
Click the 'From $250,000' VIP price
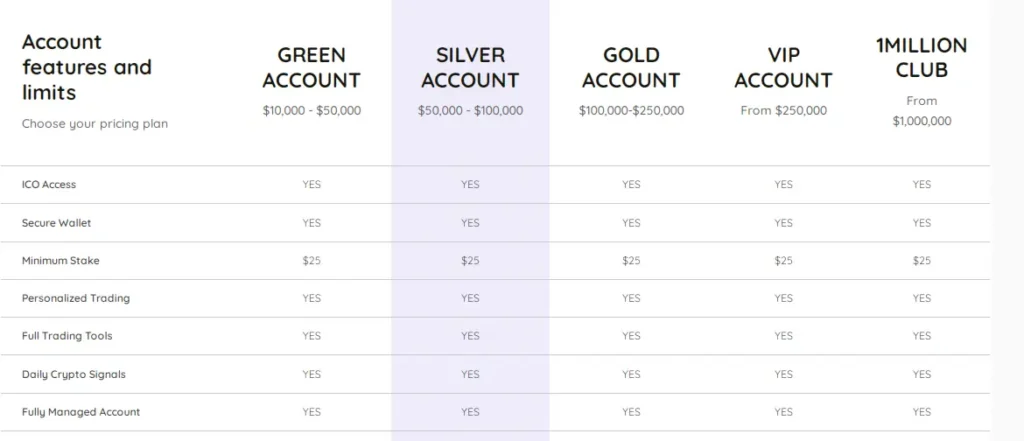(x=784, y=111)
